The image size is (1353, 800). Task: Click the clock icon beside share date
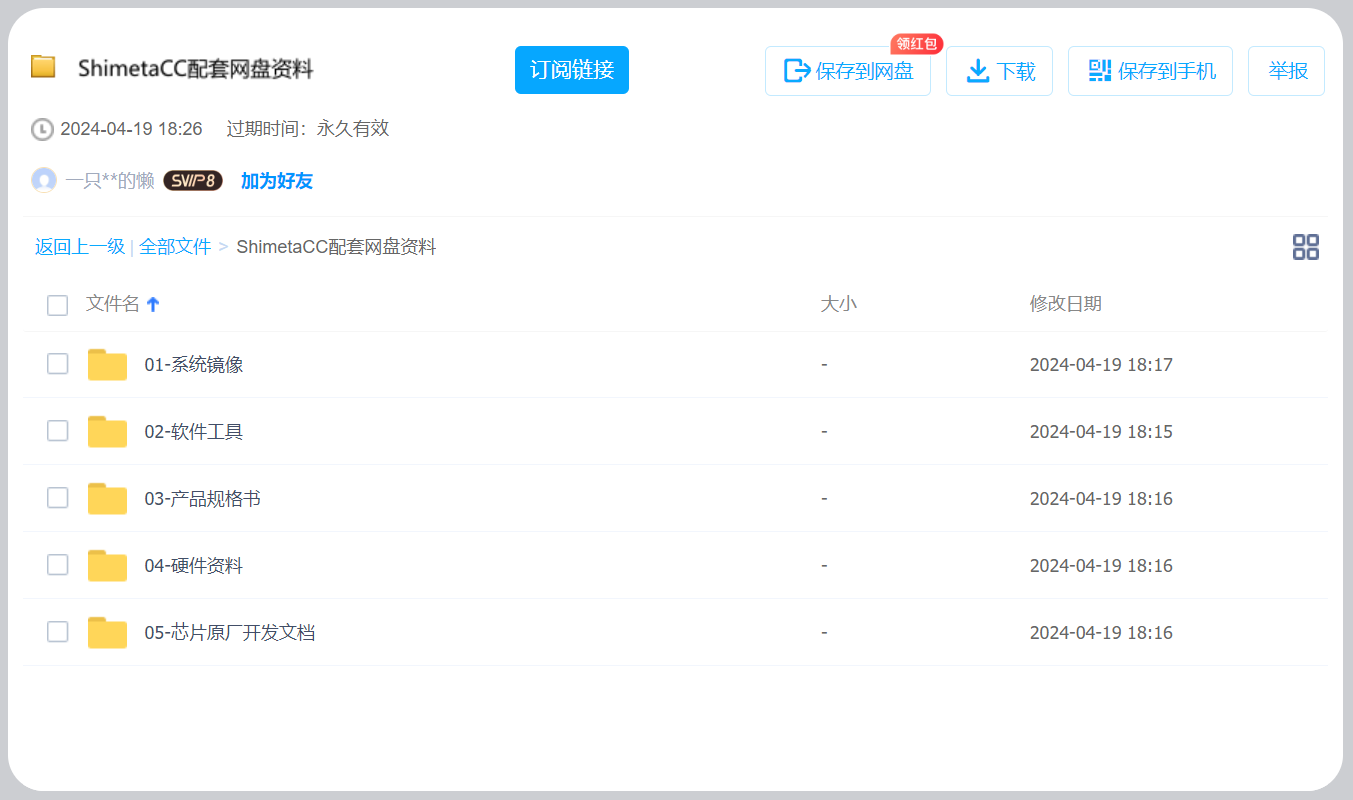pyautogui.click(x=42, y=129)
